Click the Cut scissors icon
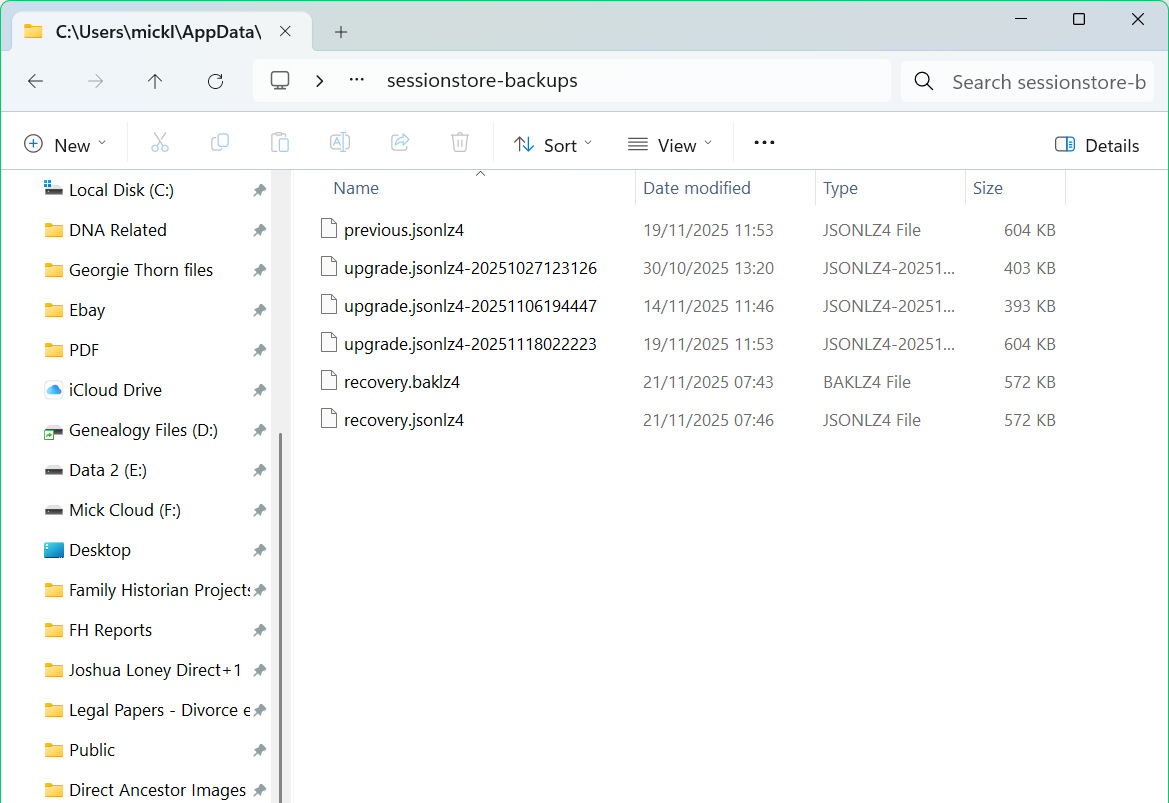 pos(160,143)
